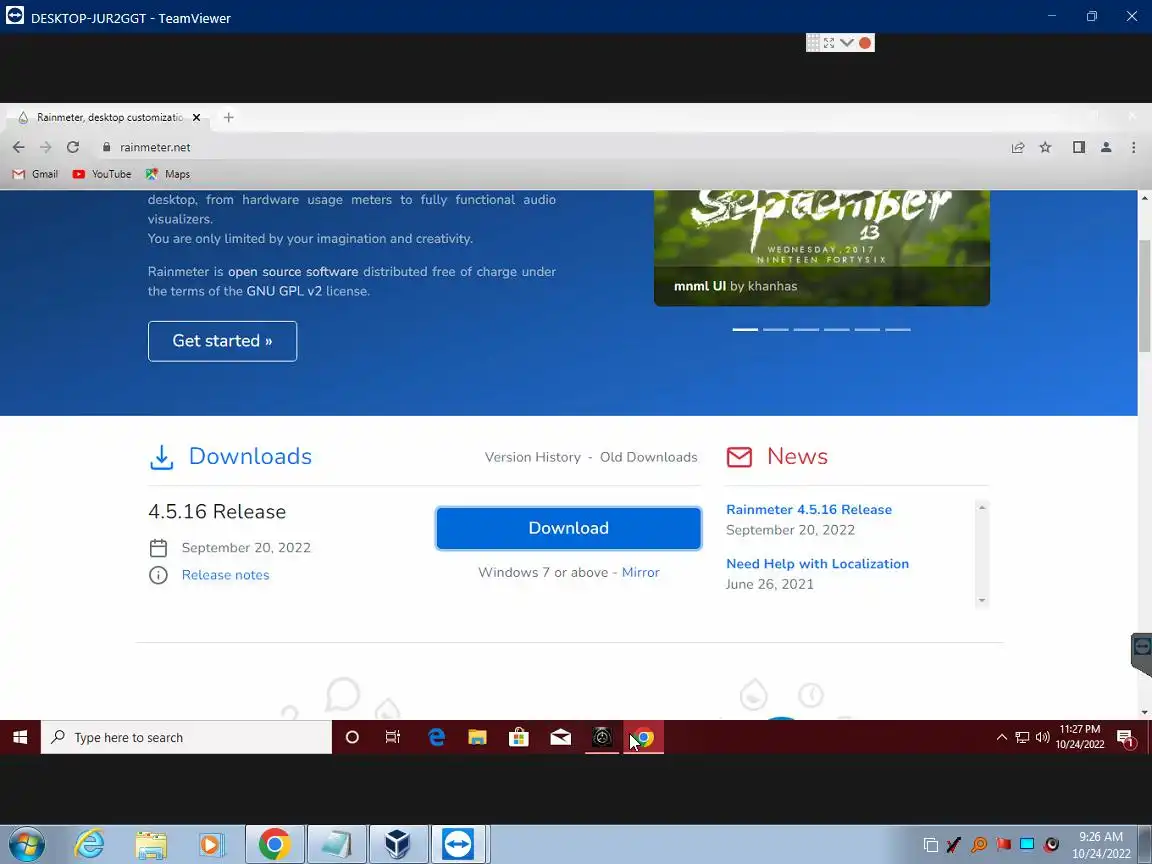Click the Chrome icon on remote taskbar
Viewport: 1152px width, 864px height.
click(644, 737)
